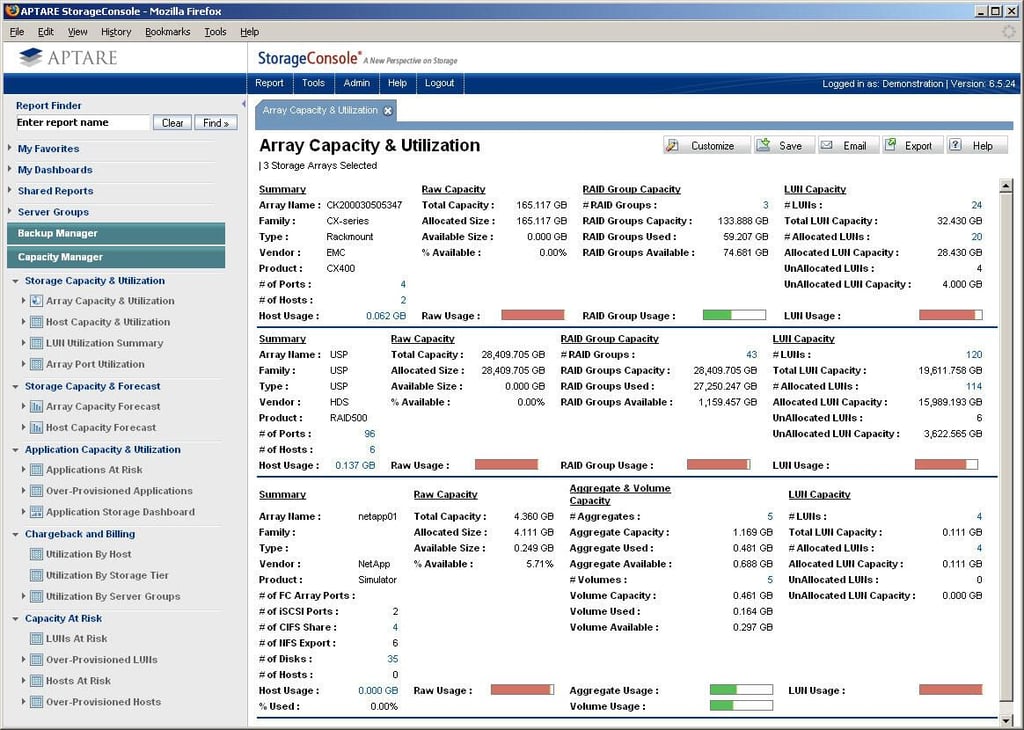Image resolution: width=1024 pixels, height=730 pixels.
Task: Click the Save report disk icon
Action: 763,145
